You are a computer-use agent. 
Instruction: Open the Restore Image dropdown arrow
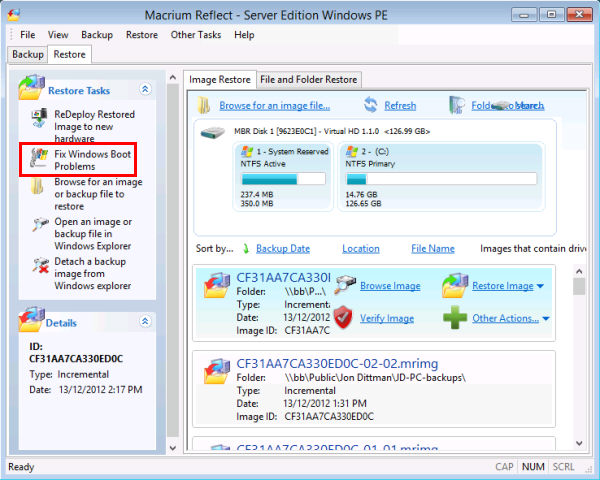tap(540, 286)
